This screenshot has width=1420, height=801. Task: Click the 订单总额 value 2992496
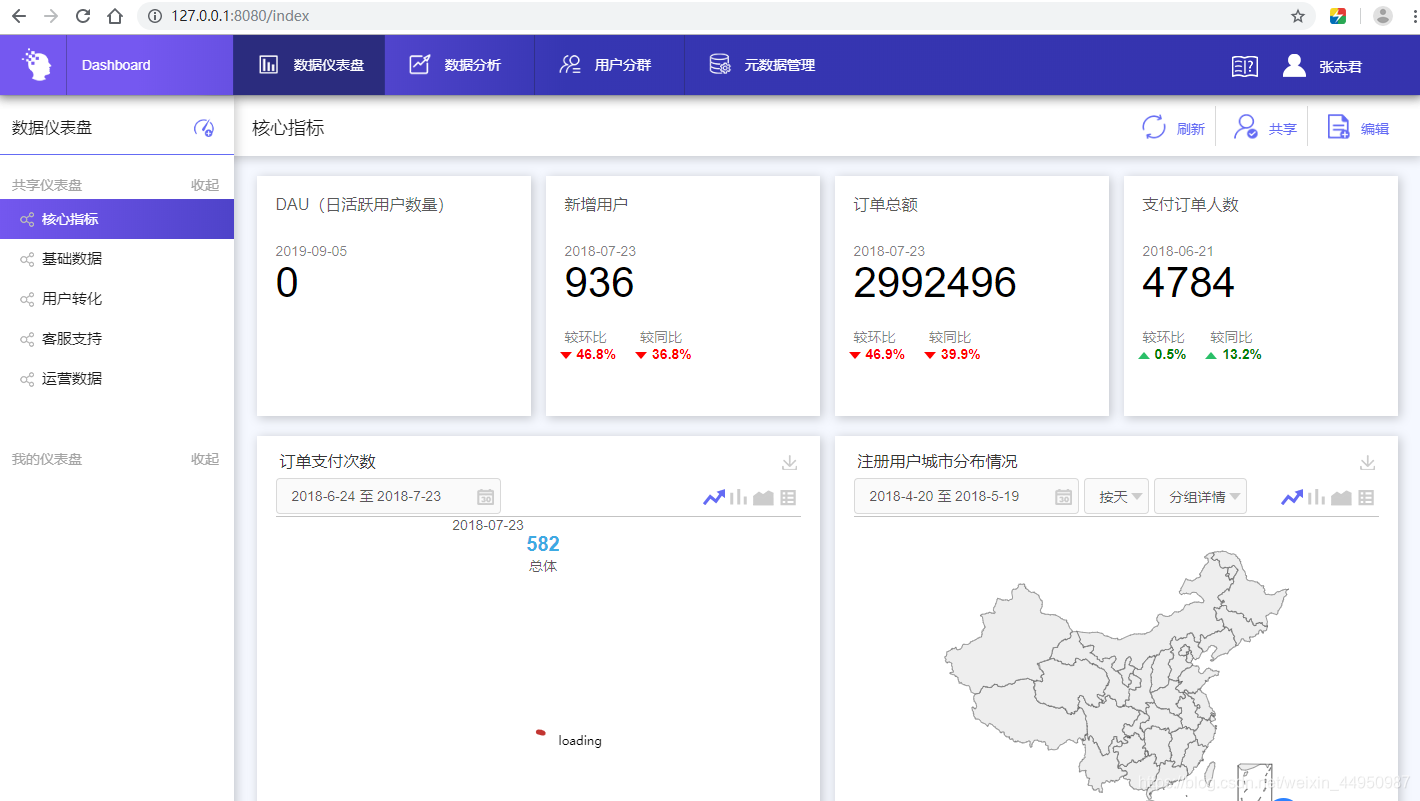(935, 283)
